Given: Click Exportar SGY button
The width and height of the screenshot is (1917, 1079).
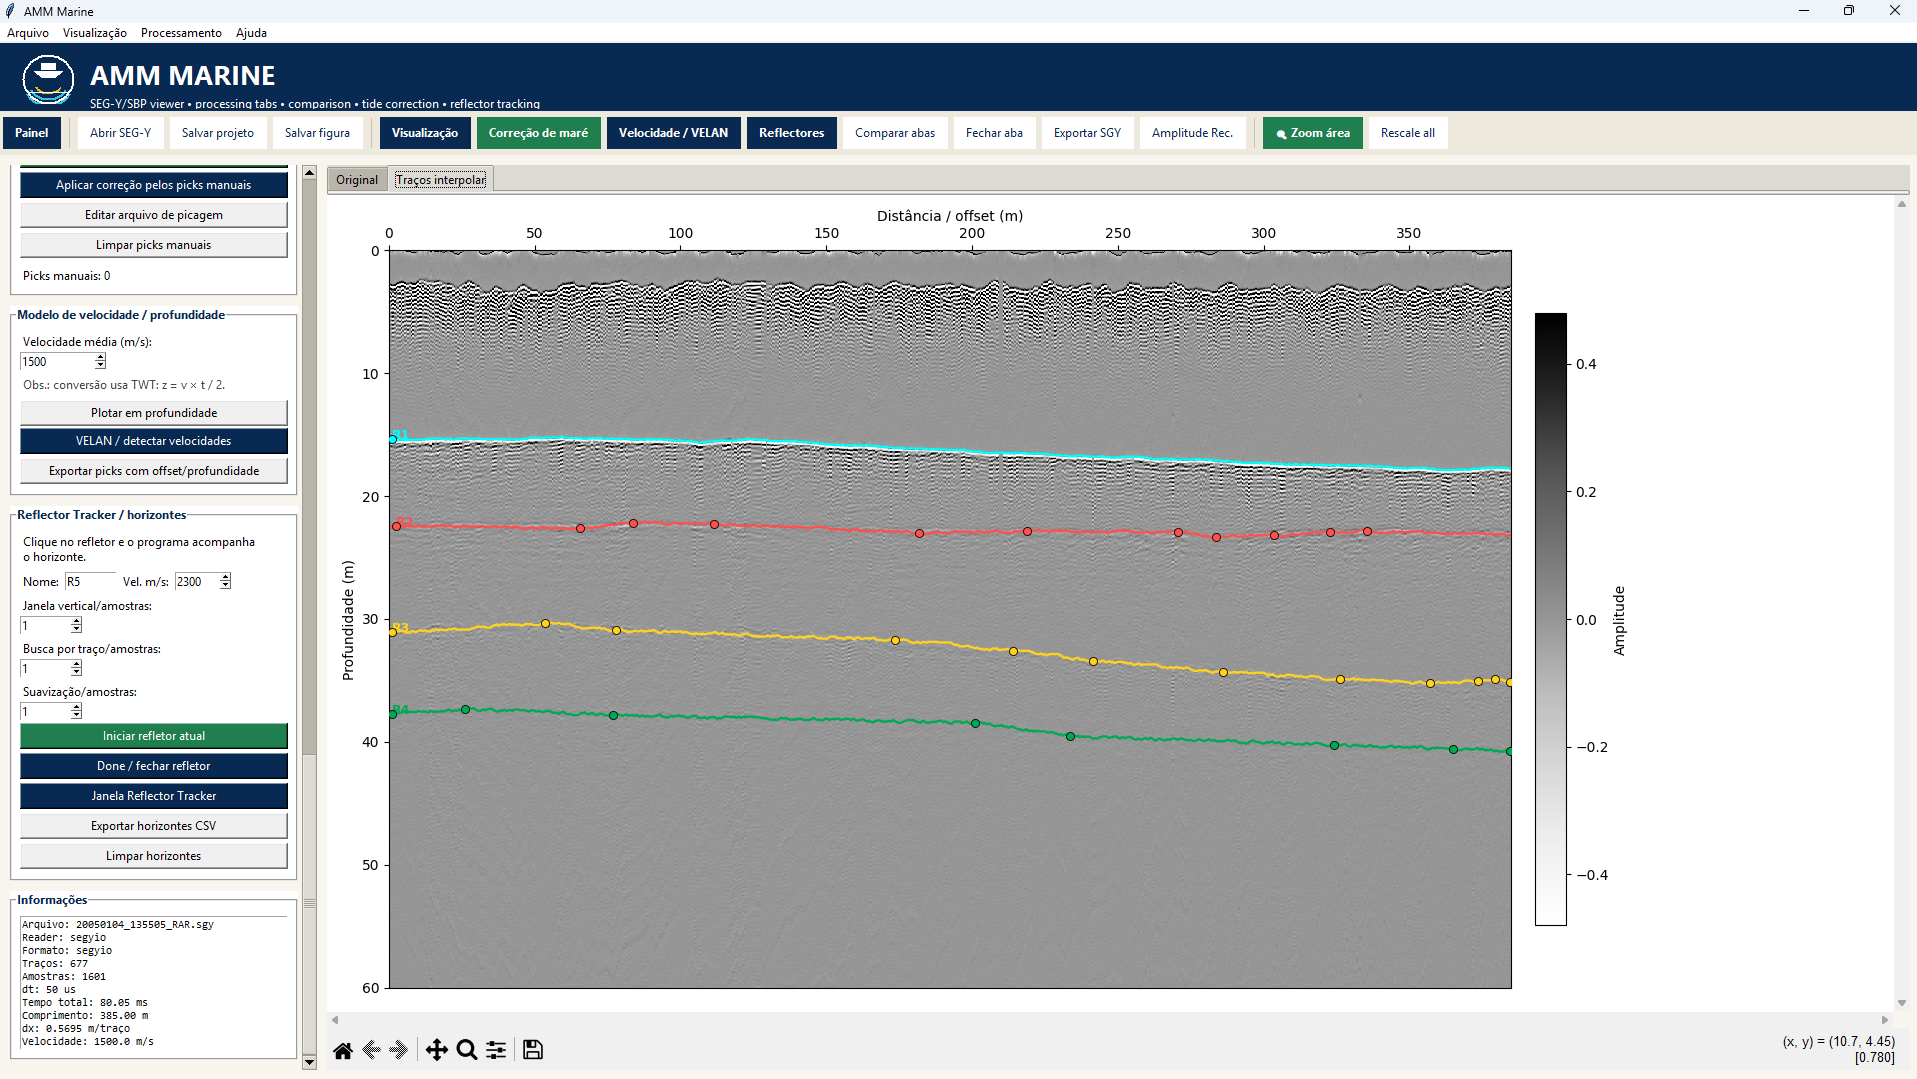Looking at the screenshot, I should (x=1087, y=133).
